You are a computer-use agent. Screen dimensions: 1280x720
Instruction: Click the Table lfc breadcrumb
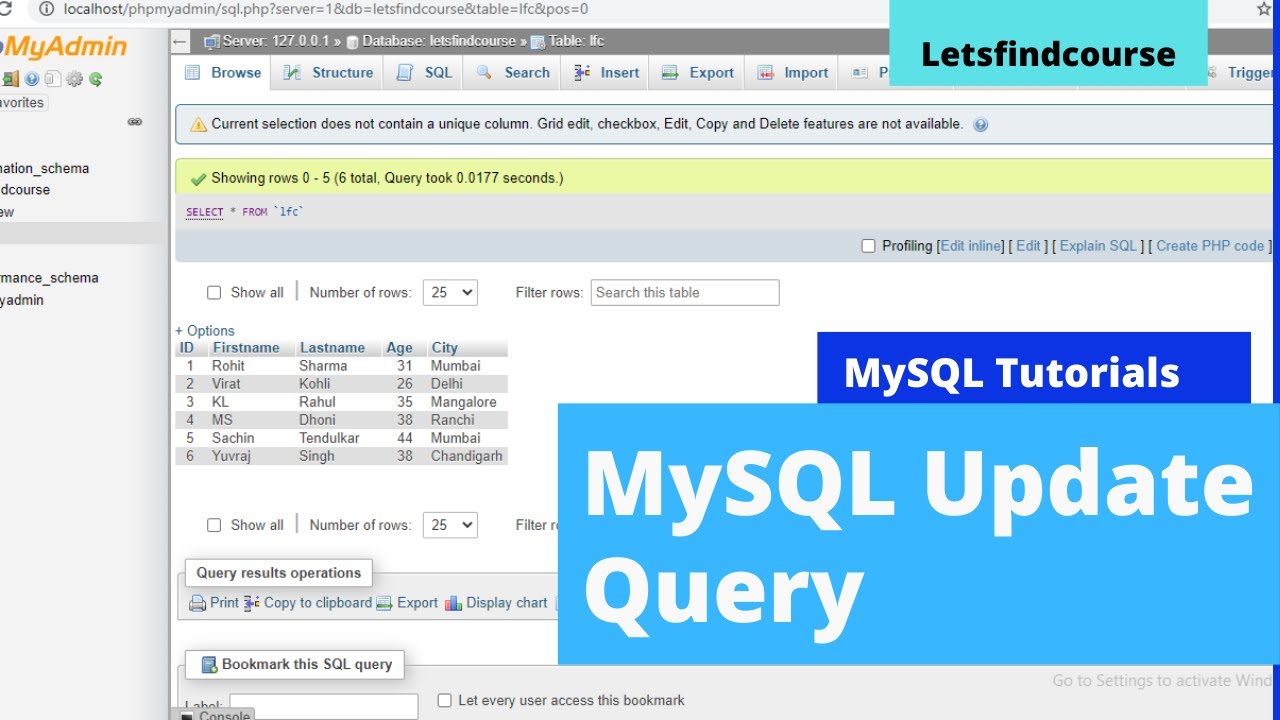(576, 41)
